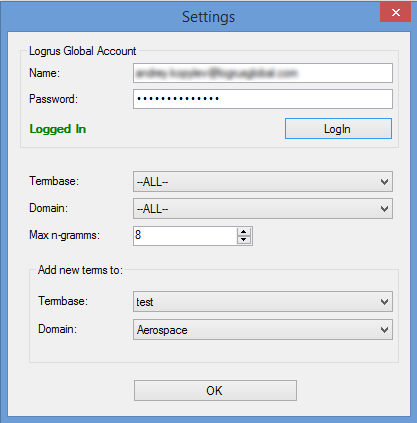Click the 'Name:' label
This screenshot has width=417, height=423.
pos(44,73)
